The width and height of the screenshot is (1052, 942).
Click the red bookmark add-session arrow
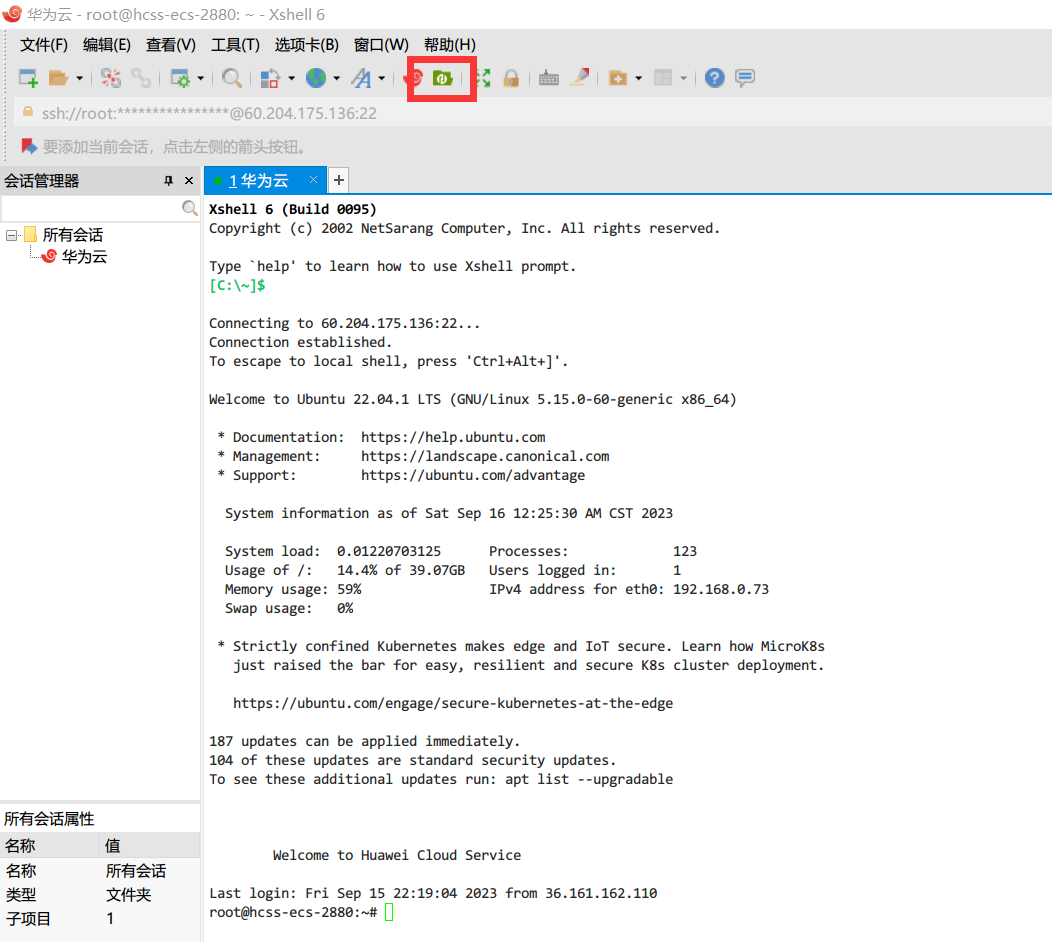point(29,146)
